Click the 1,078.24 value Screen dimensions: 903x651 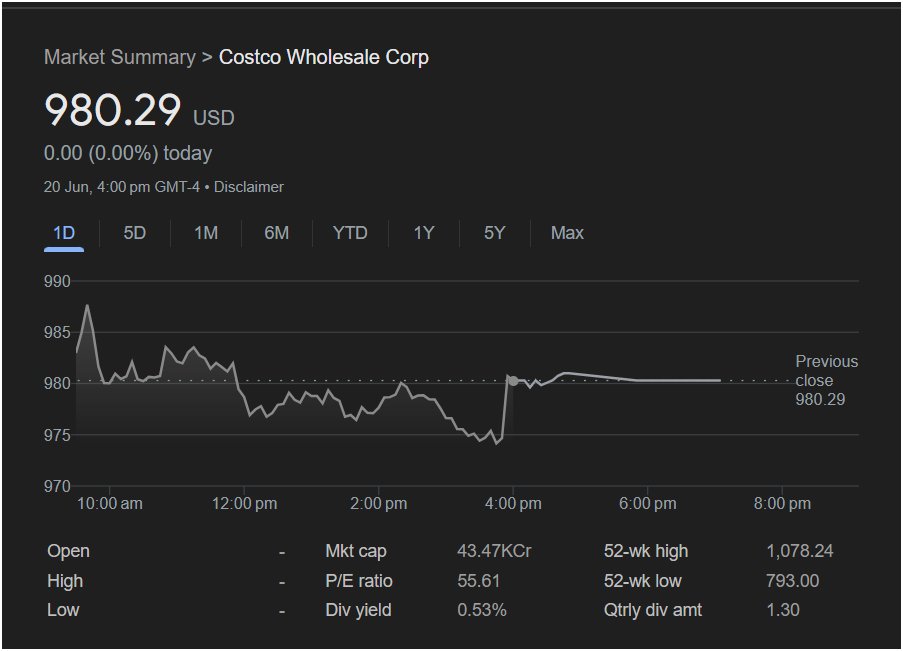tap(800, 551)
